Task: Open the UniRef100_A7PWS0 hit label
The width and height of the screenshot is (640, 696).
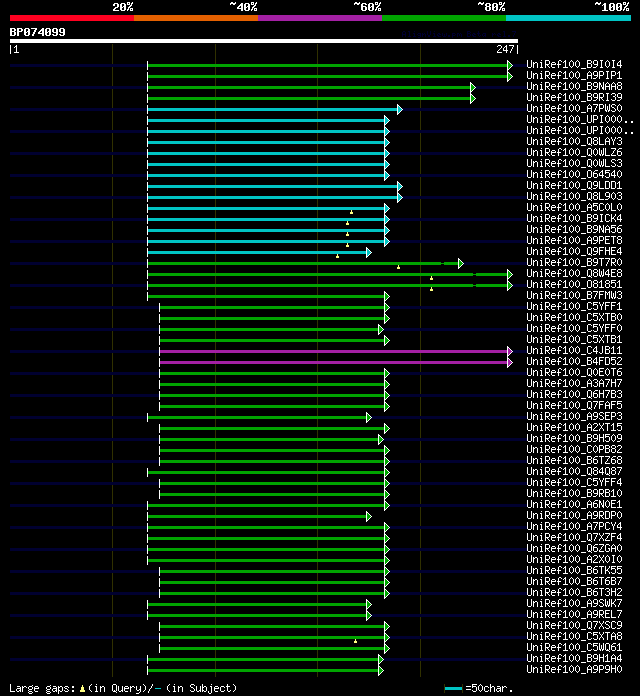Action: 574,108
